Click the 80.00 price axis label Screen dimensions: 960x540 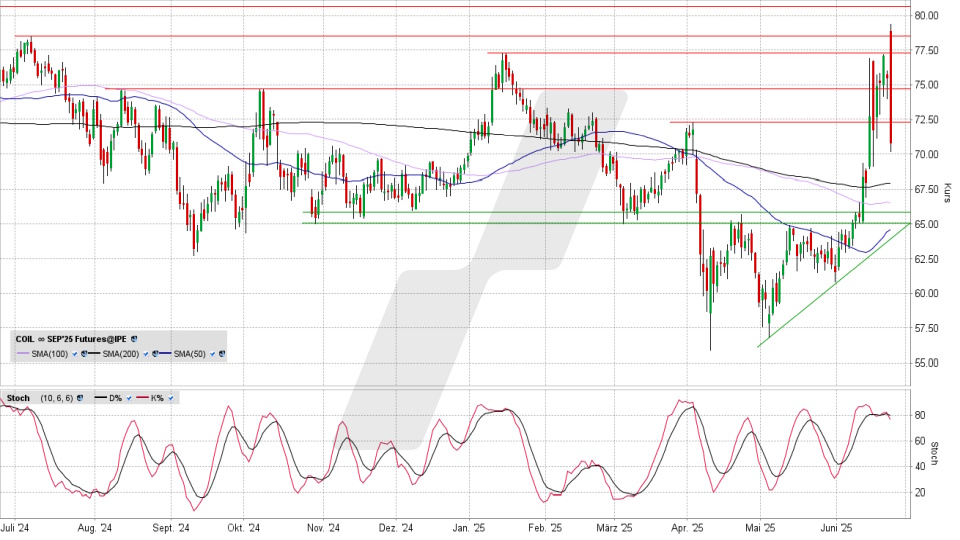926,15
